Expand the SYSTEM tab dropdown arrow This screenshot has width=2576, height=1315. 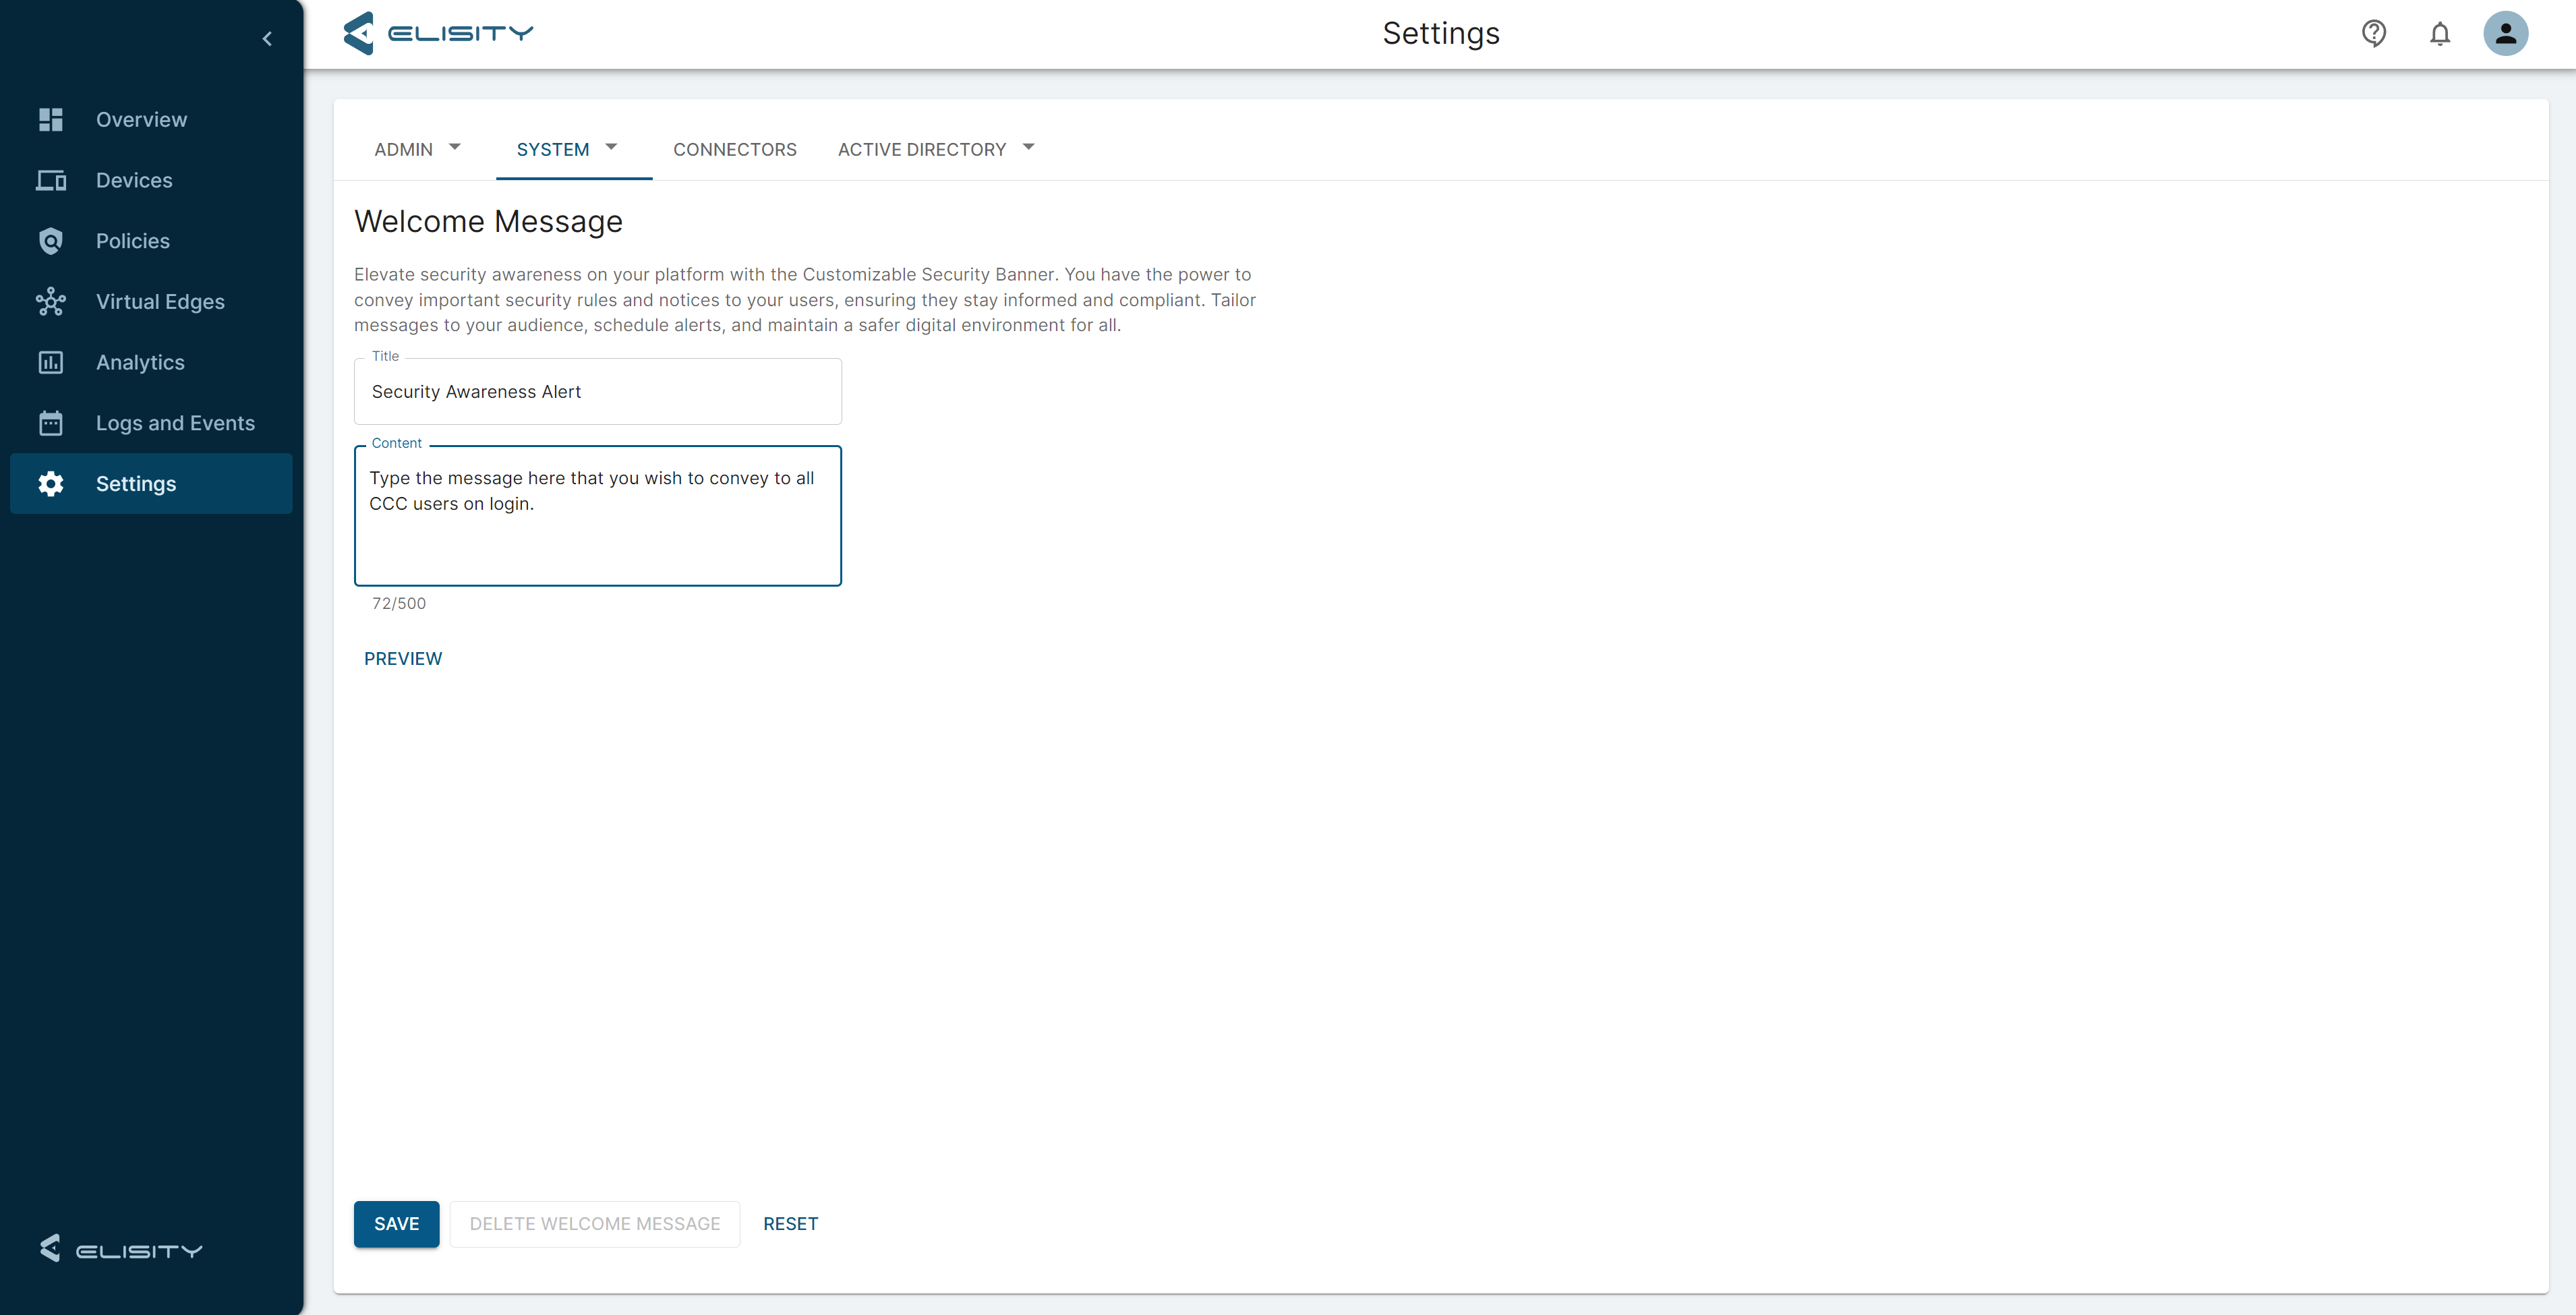[x=612, y=147]
